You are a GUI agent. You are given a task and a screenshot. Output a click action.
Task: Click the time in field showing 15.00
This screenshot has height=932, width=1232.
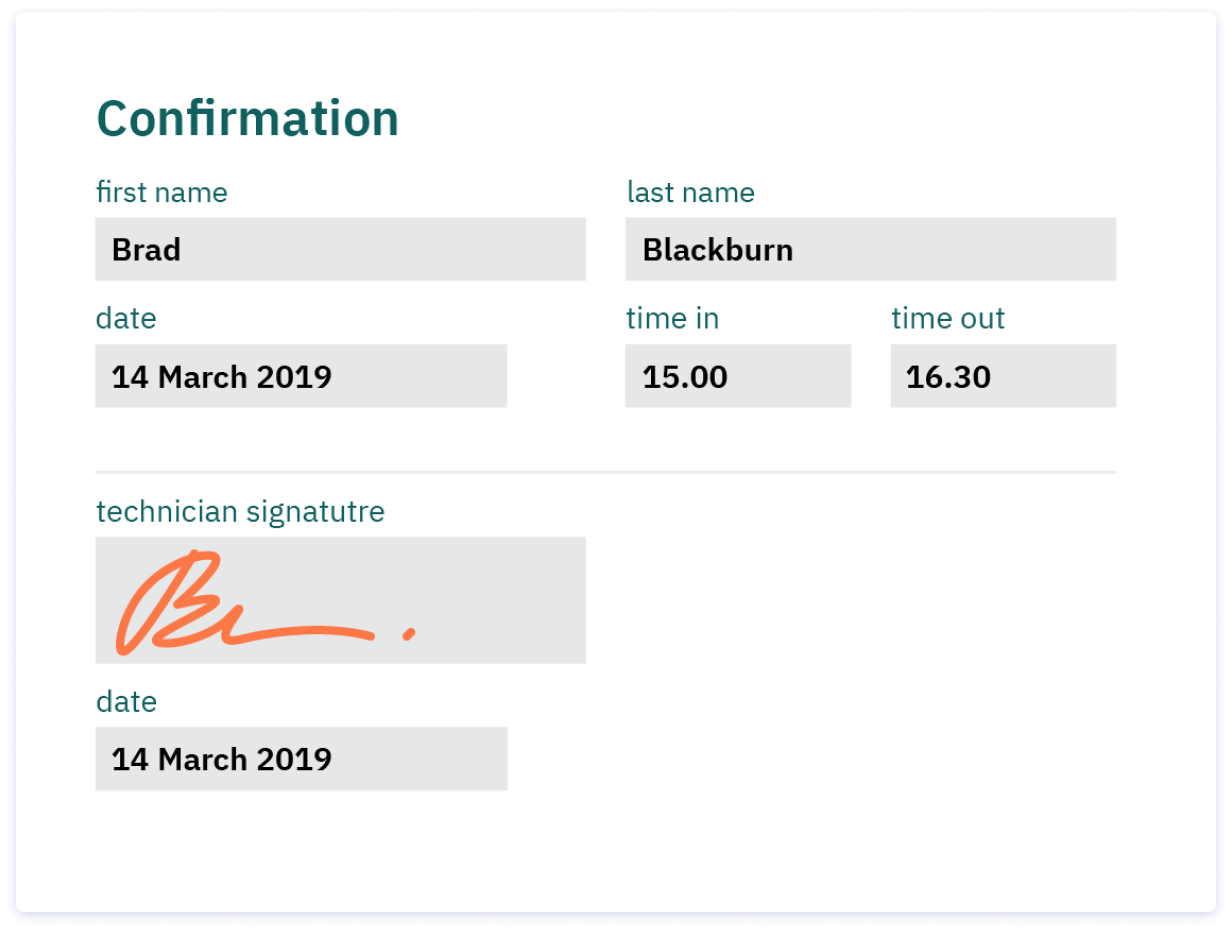point(737,376)
